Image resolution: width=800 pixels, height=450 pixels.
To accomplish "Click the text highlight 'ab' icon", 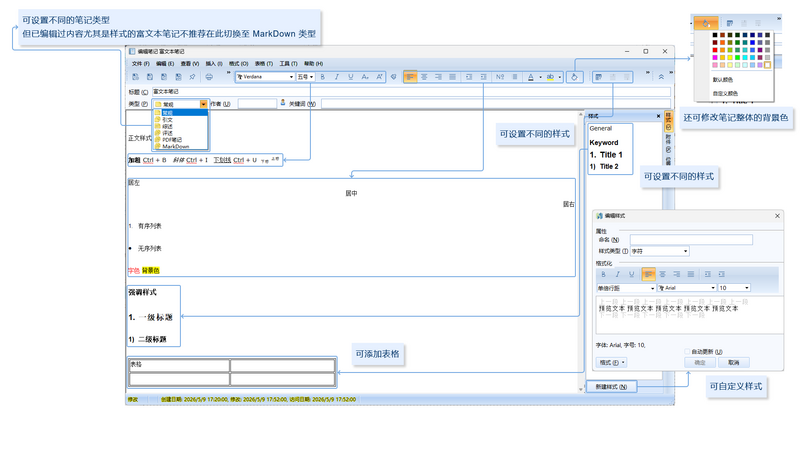I will tap(550, 77).
